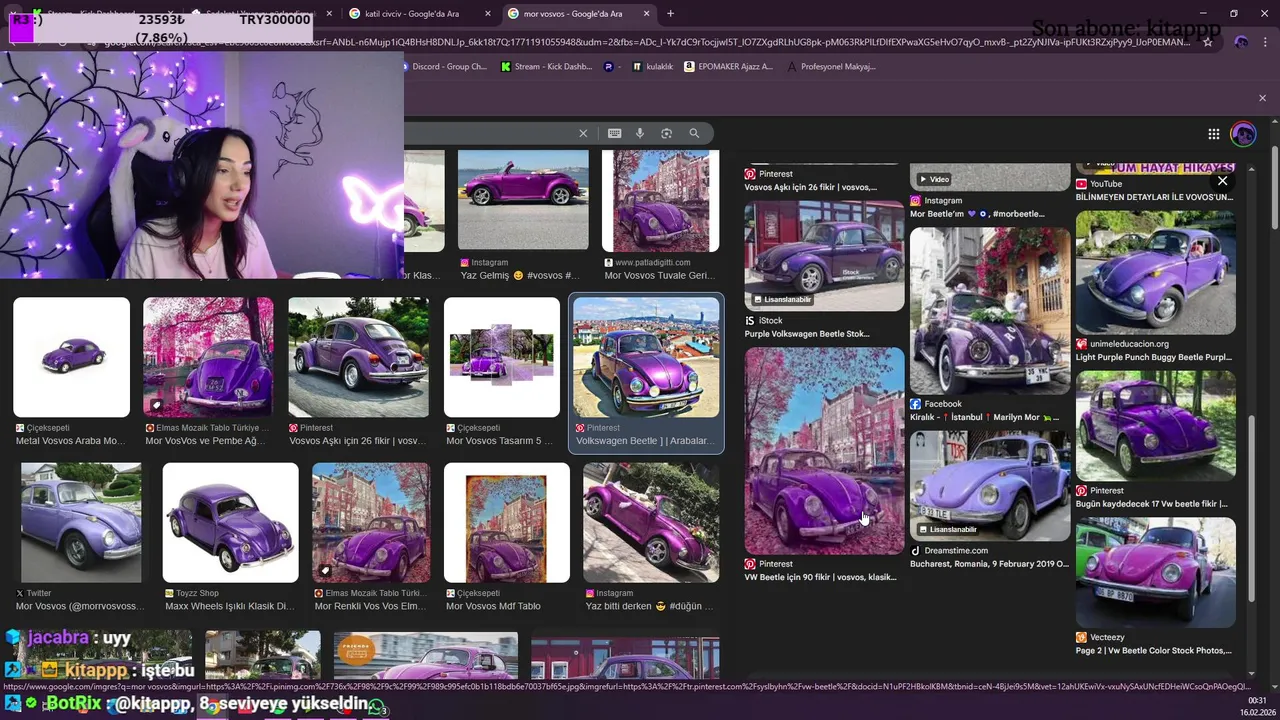Open the Yaz bitti derken Instagram image
This screenshot has height=720, width=1280.
coord(651,522)
